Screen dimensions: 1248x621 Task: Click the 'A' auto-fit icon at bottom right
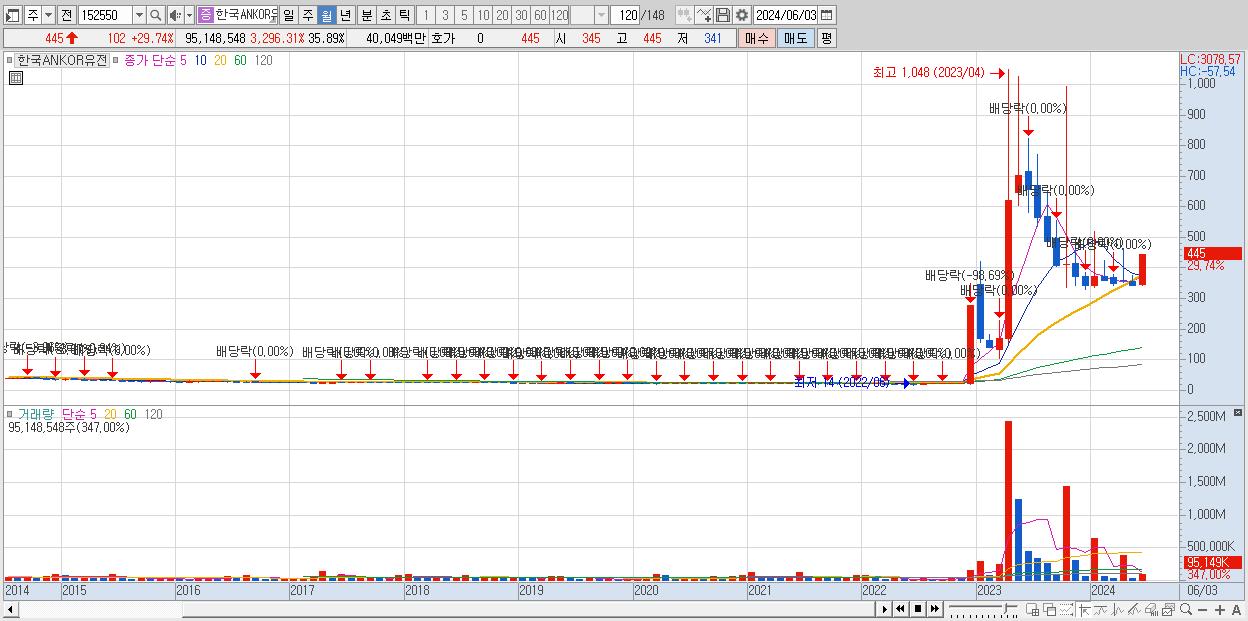[x=1236, y=609]
